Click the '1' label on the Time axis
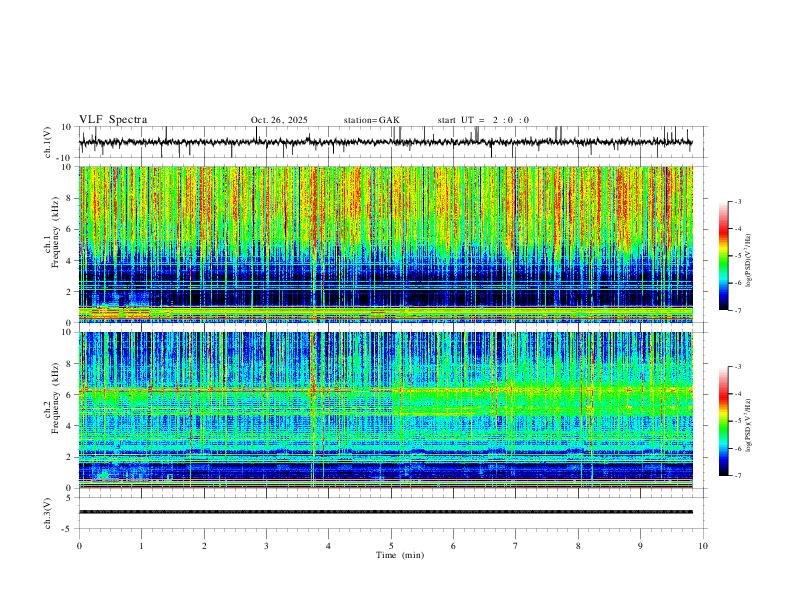The height and width of the screenshot is (612, 792). click(141, 546)
